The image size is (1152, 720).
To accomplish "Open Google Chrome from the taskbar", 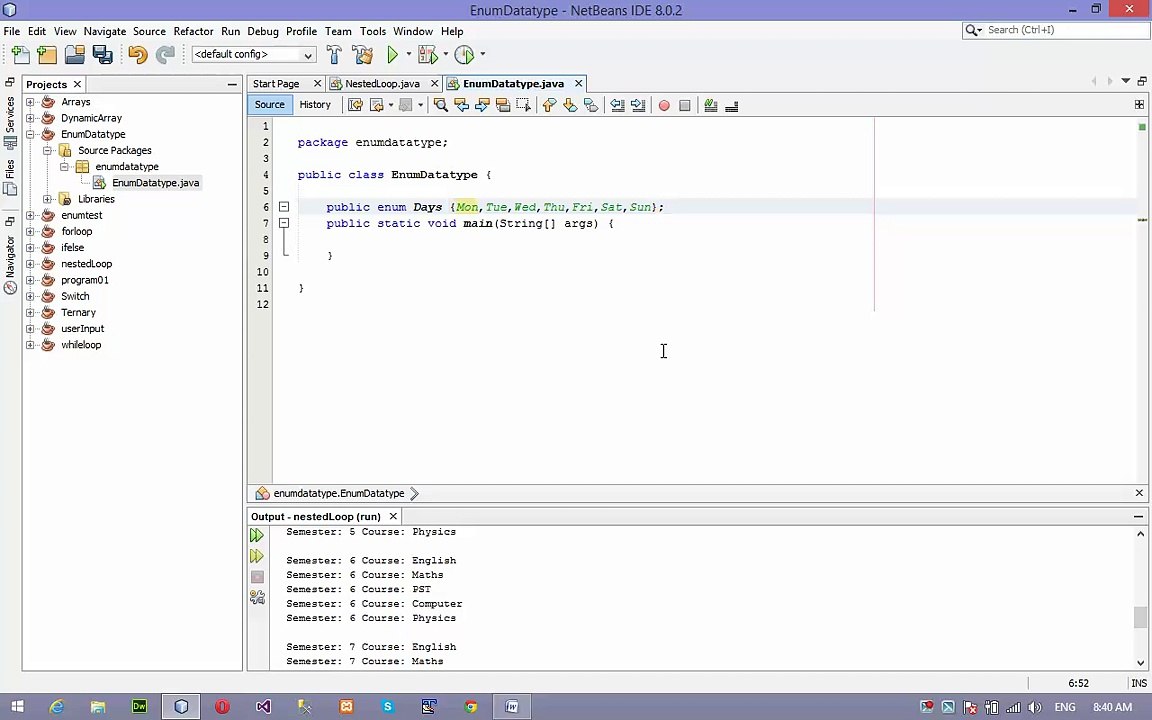I will (x=470, y=707).
